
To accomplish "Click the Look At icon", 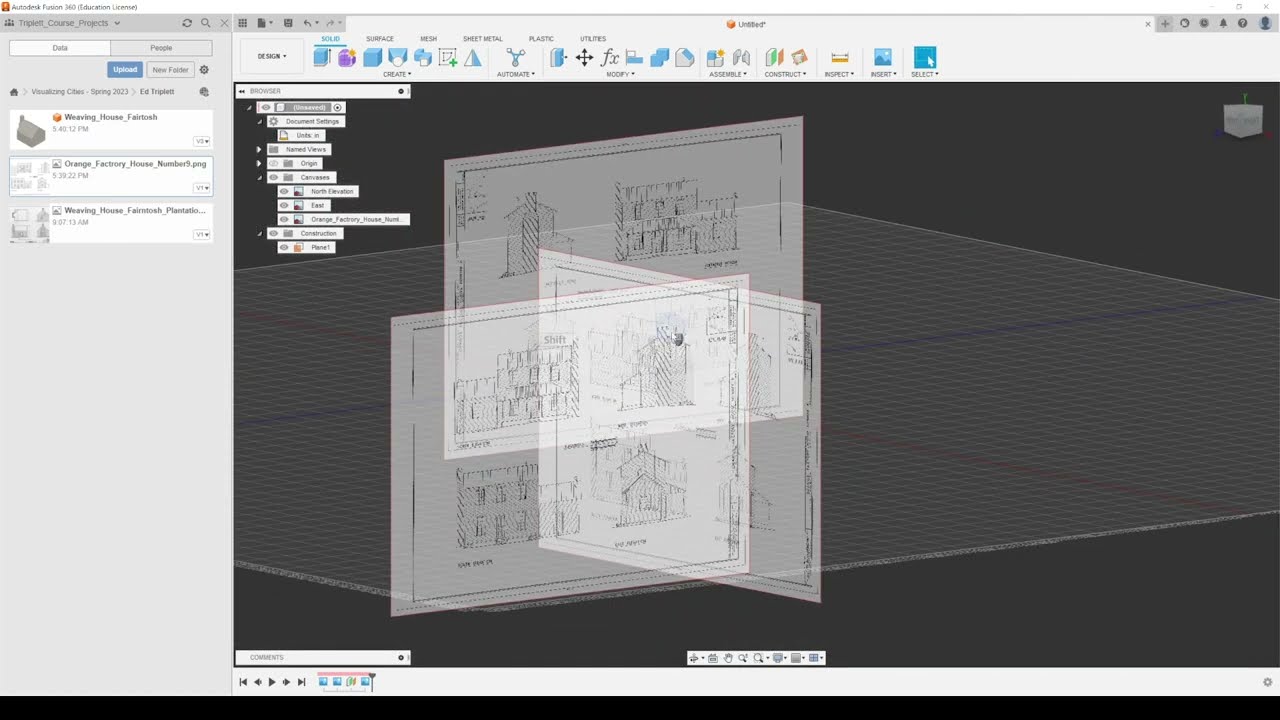I will (x=712, y=658).
